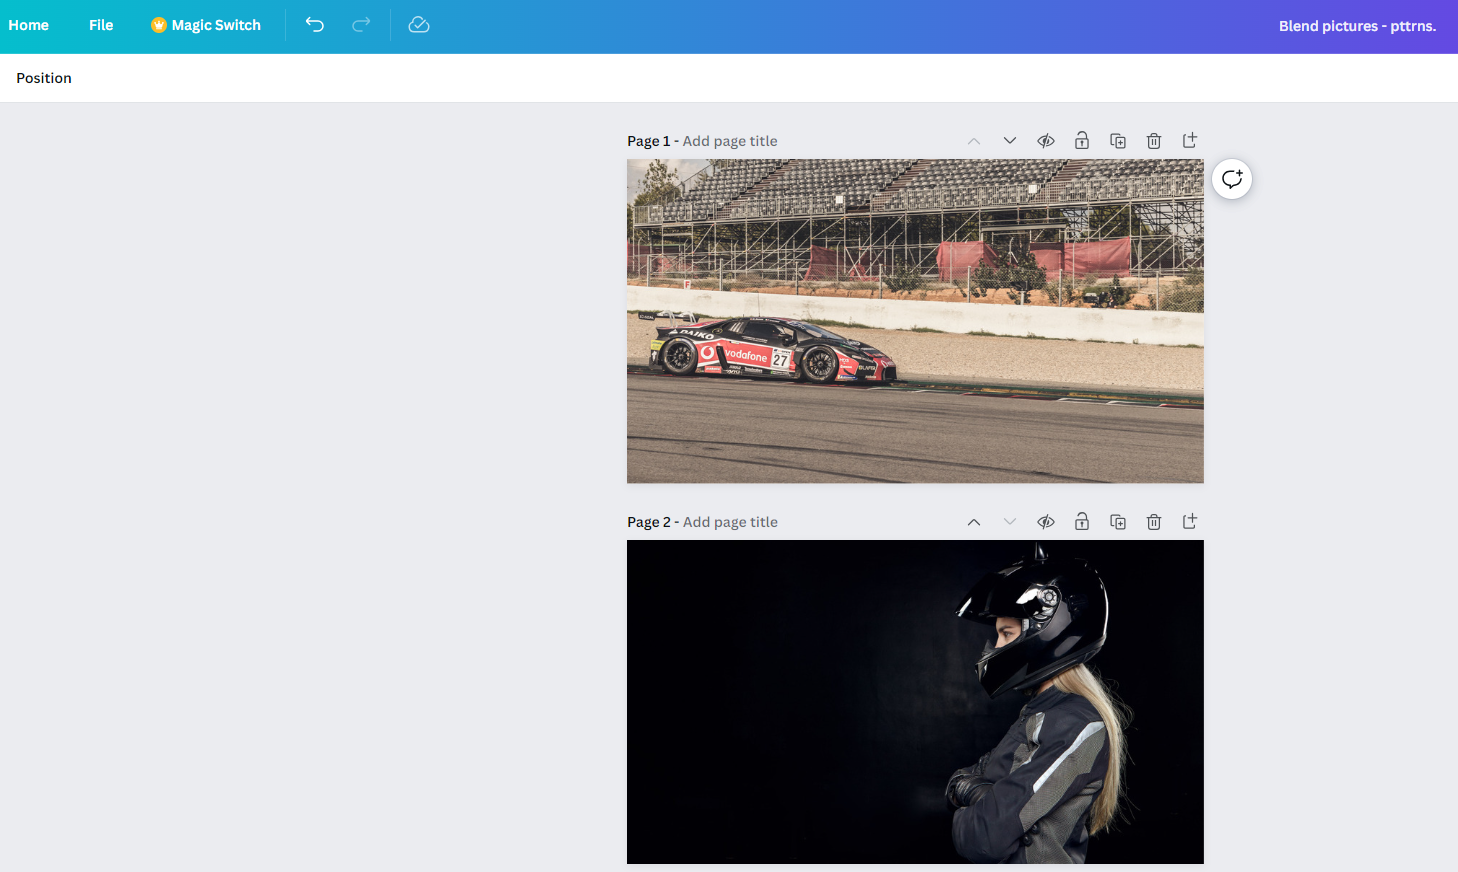Viewport: 1458px width, 872px height.
Task: Select the helmet rider image on Page 2
Action: tap(915, 702)
